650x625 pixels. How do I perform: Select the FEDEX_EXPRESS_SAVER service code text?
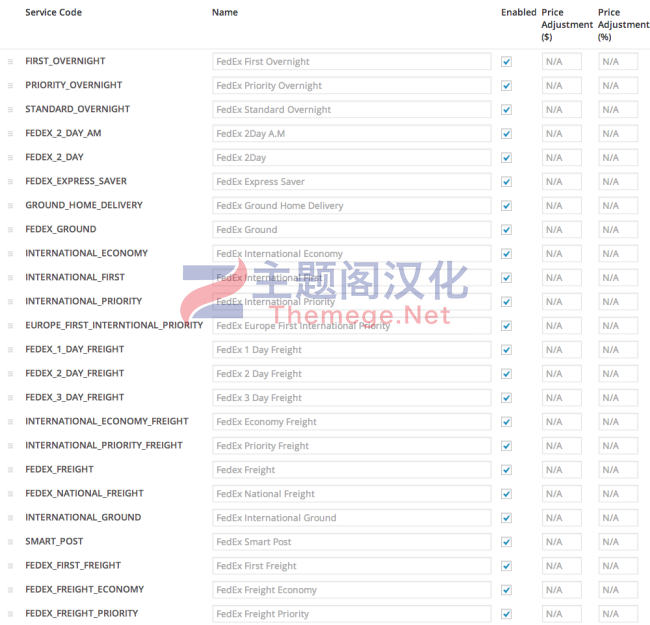coord(76,182)
